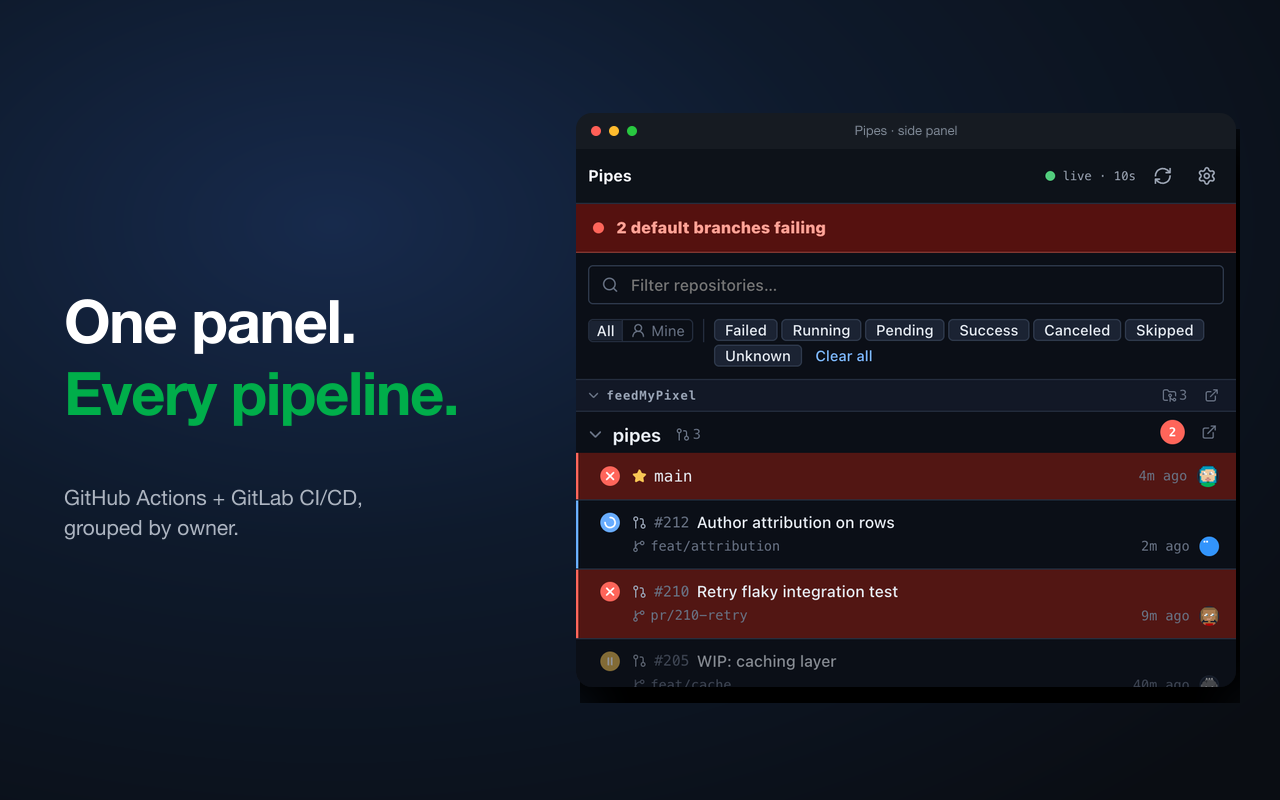Click the failed status icon on #210 row

tap(610, 592)
